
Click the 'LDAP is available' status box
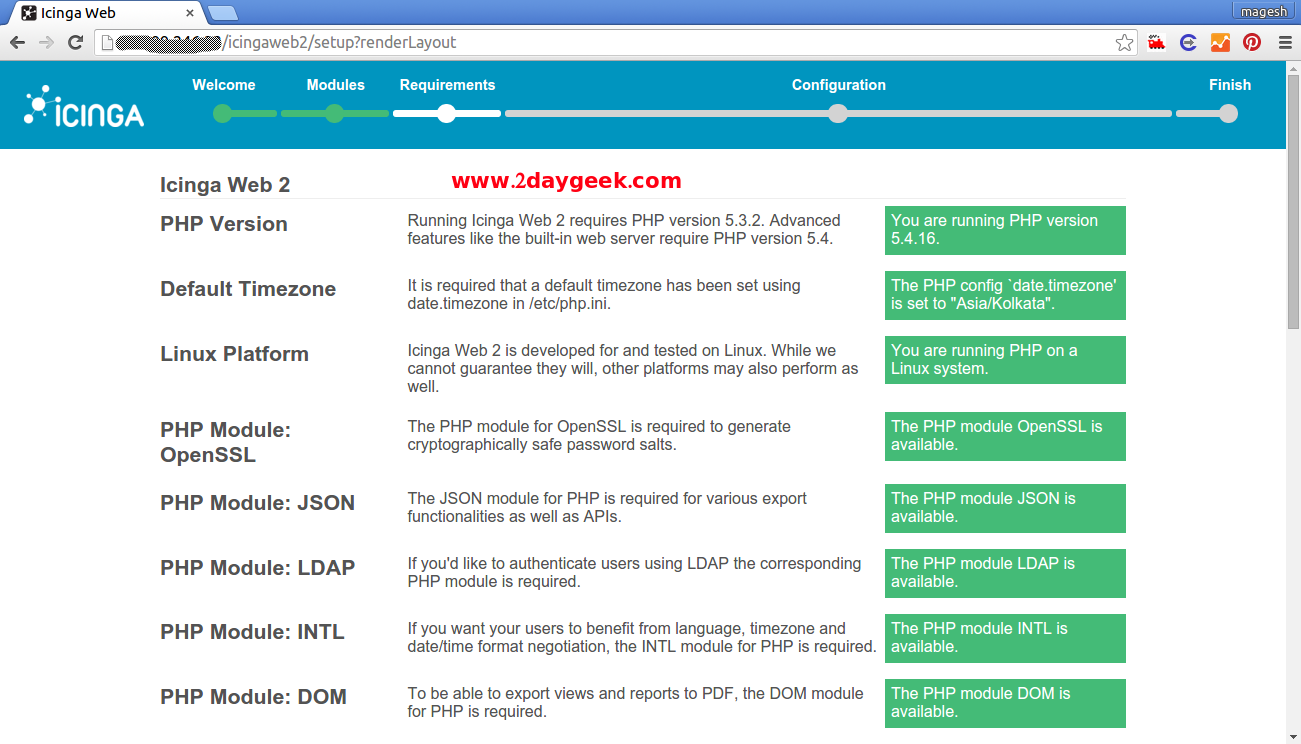coord(1005,573)
